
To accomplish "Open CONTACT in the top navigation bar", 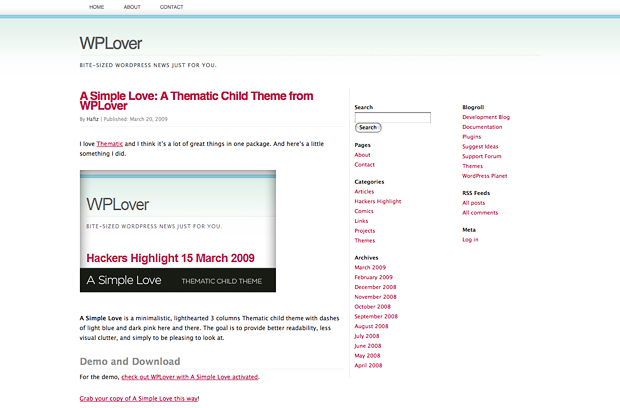I will pos(171,7).
